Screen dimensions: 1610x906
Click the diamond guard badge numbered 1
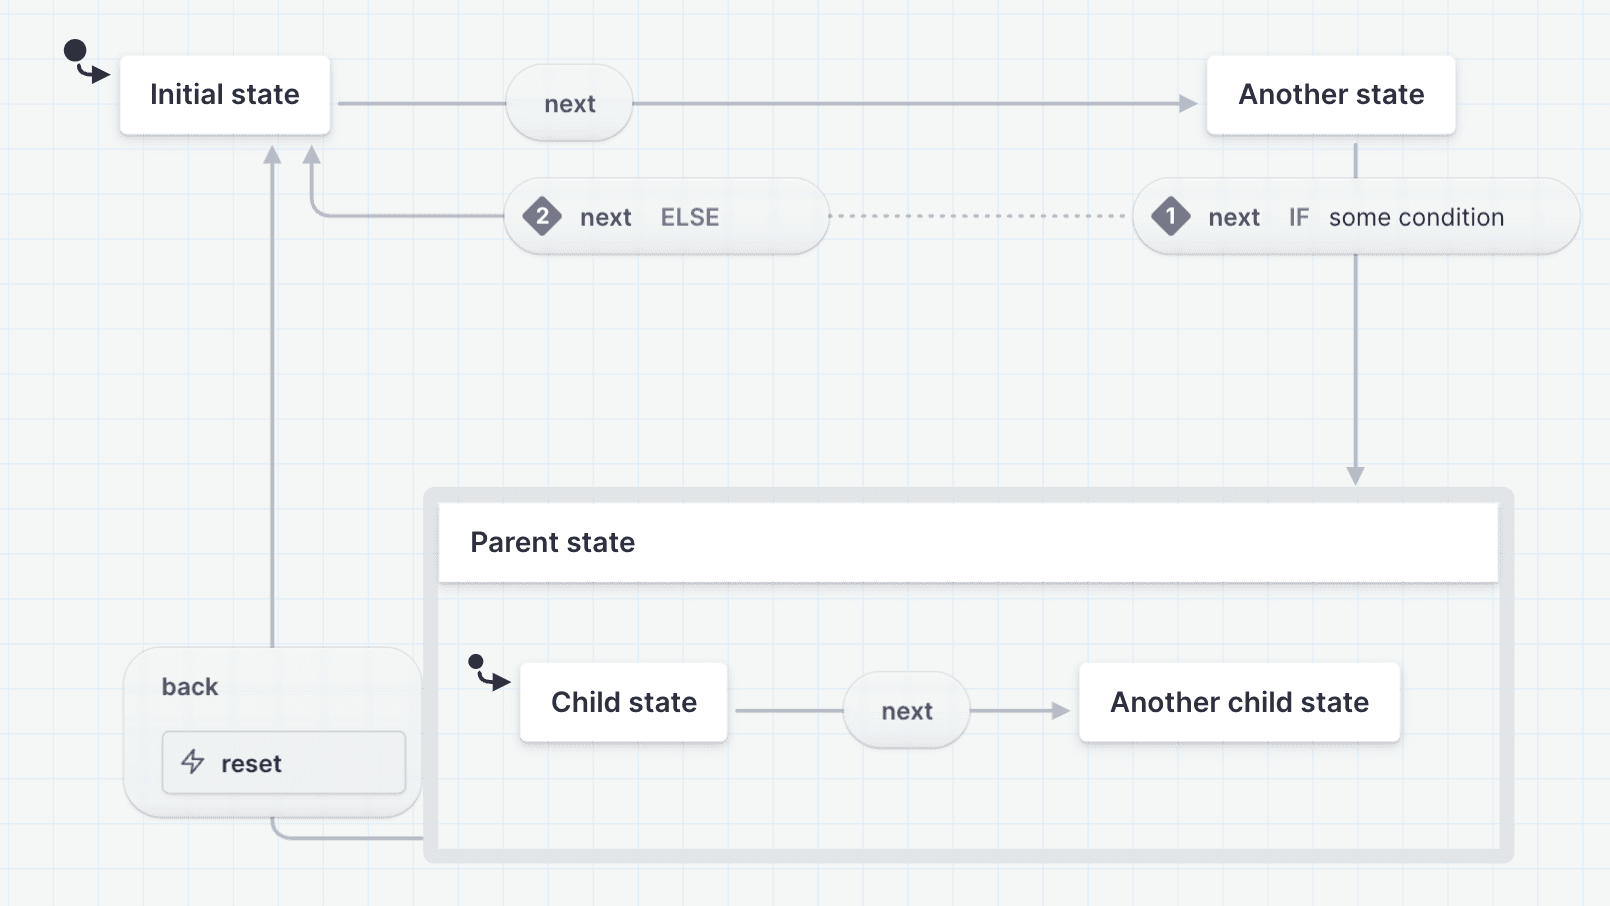click(x=1171, y=216)
